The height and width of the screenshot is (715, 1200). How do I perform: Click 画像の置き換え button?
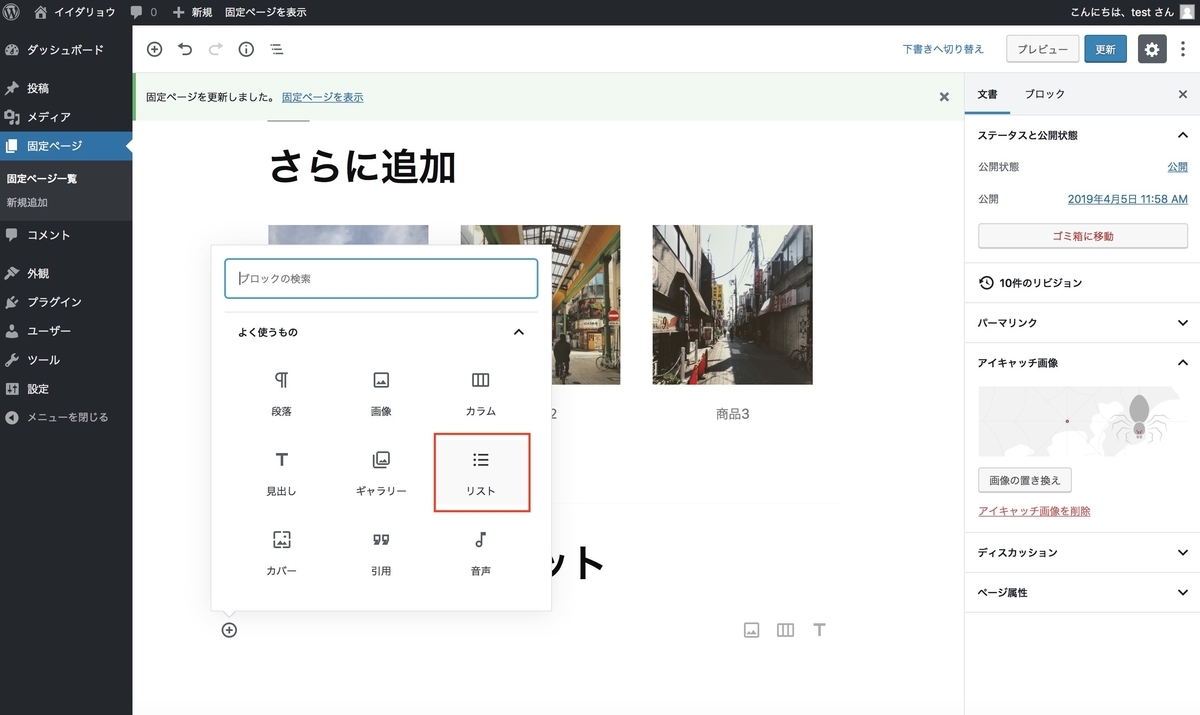point(1025,481)
